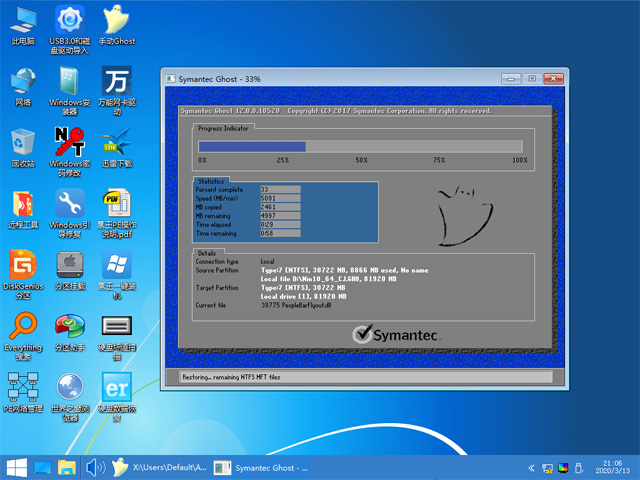
Task: Open the Windows boot repair wrench icon
Action: 69,204
